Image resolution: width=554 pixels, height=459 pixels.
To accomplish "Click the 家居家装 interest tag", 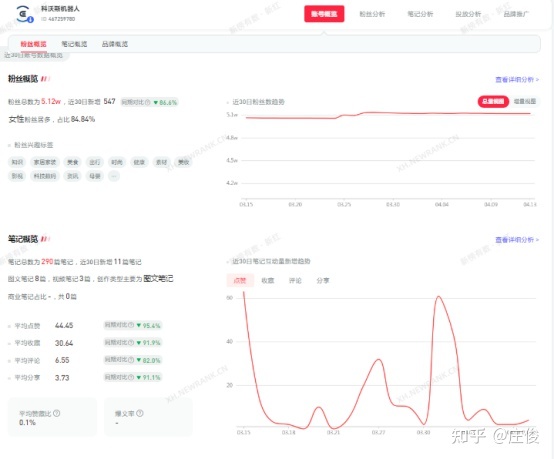I will 45,162.
